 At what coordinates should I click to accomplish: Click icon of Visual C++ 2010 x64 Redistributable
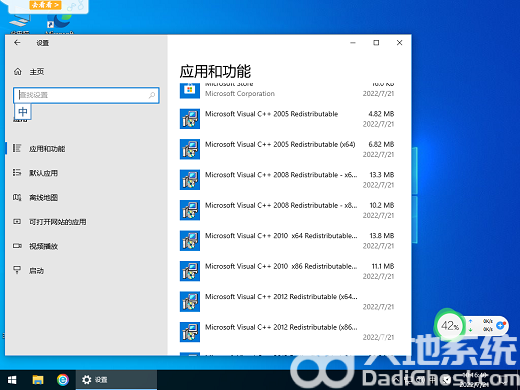click(190, 241)
